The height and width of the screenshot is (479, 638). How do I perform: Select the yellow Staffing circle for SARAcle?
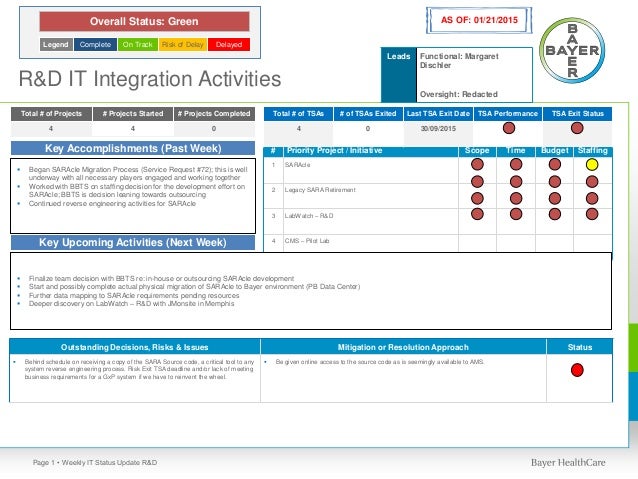point(592,164)
